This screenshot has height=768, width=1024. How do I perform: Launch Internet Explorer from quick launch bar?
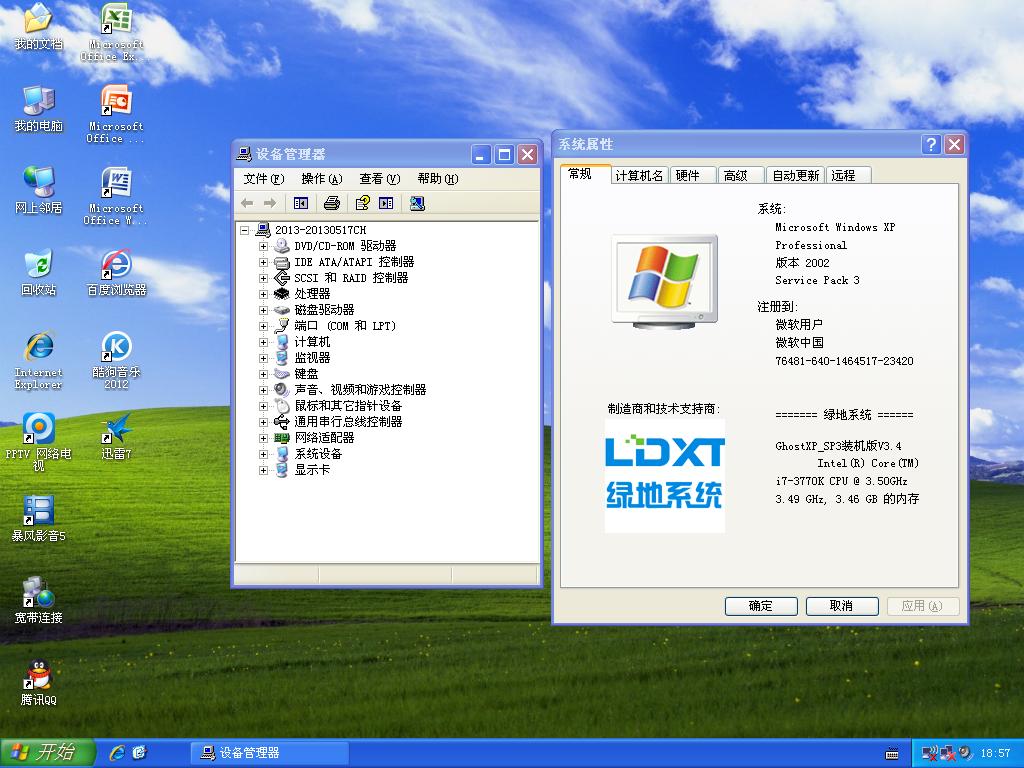point(118,753)
